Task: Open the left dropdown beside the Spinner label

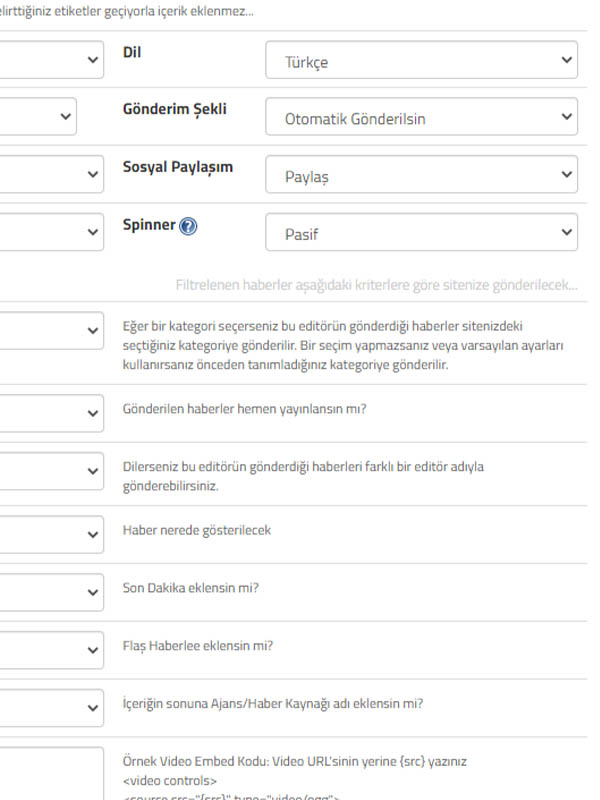Action: (x=50, y=232)
